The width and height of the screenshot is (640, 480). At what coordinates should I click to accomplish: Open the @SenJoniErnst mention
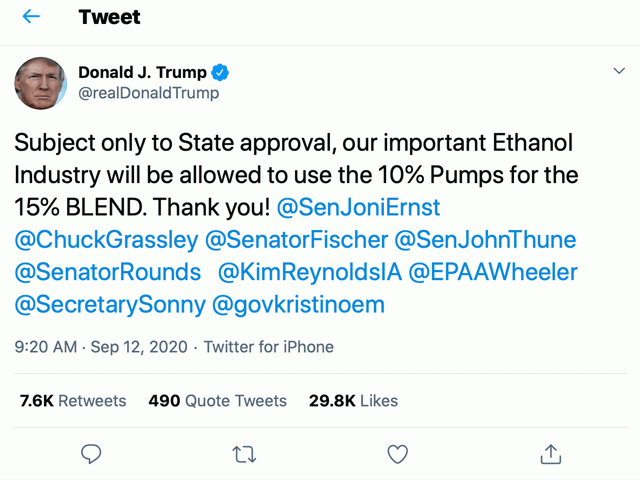355,207
